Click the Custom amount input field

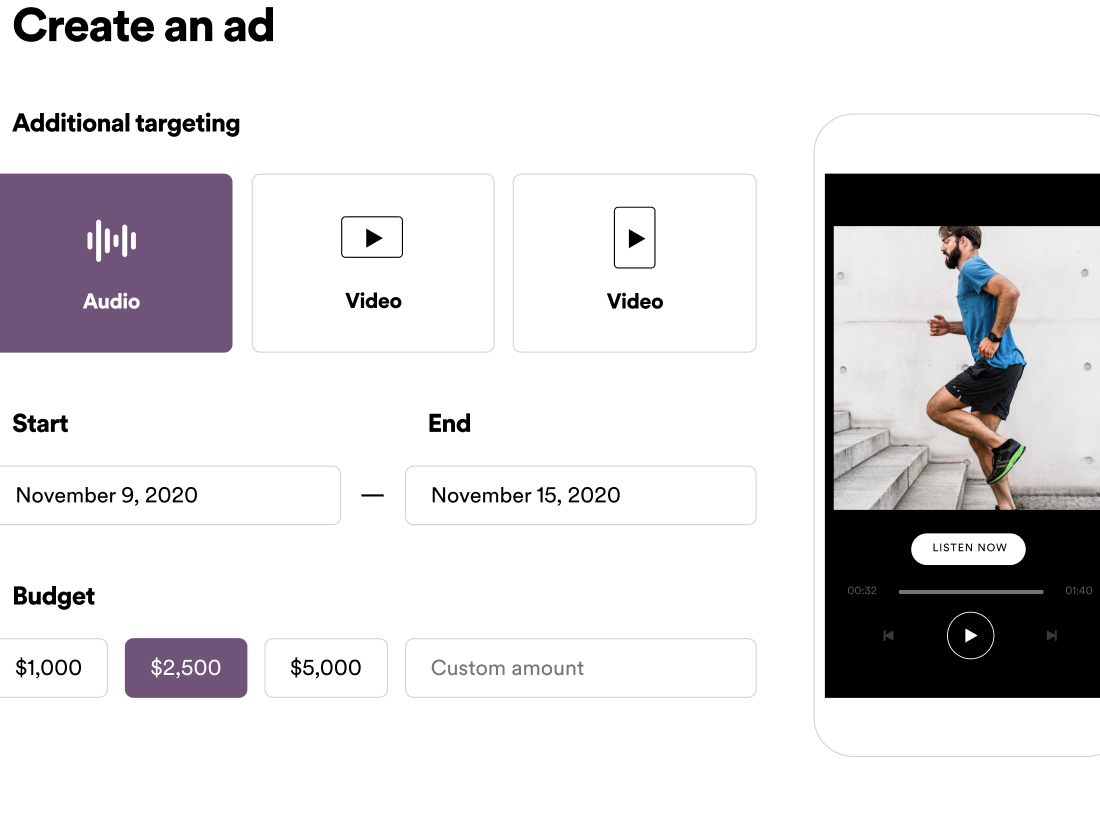coord(580,668)
